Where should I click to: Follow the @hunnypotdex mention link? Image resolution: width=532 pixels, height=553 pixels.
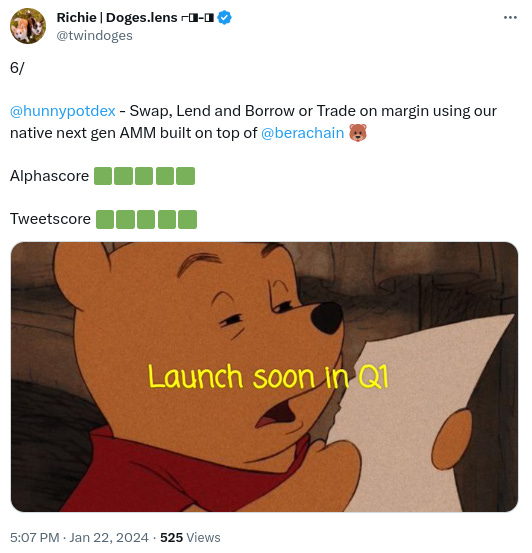click(63, 111)
